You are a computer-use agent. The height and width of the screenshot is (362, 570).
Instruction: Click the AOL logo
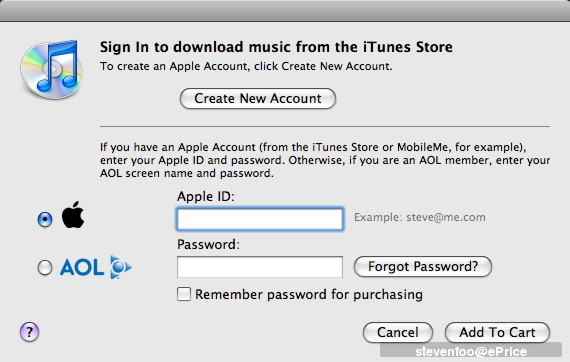(96, 267)
